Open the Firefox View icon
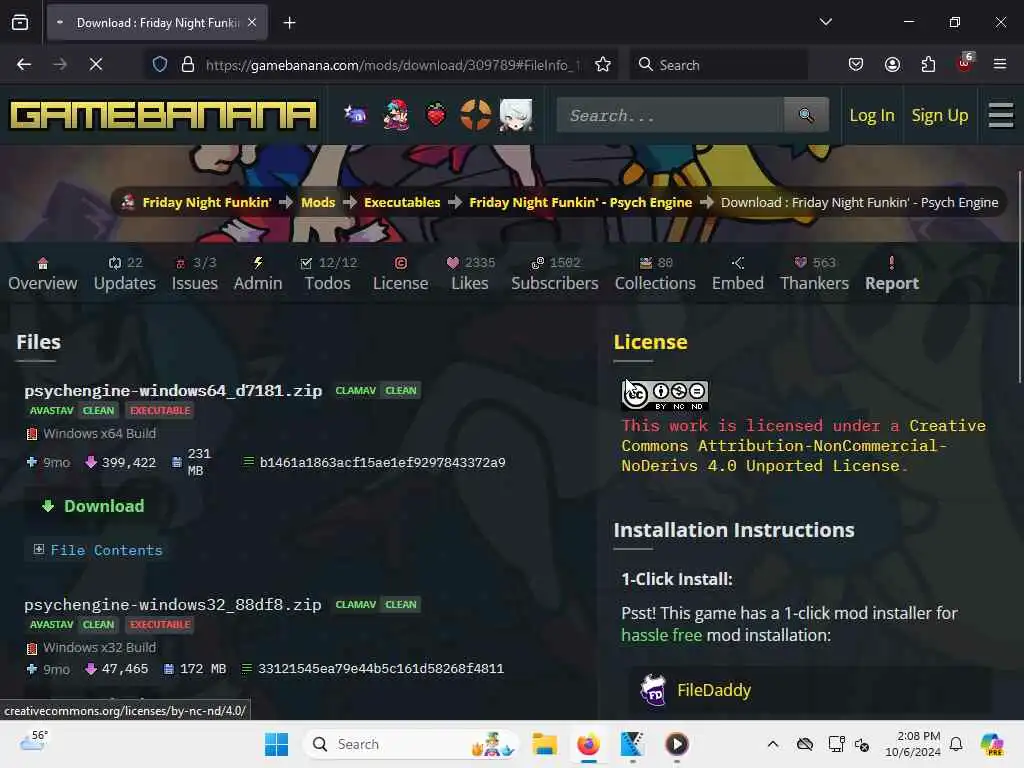The image size is (1024, 768). tap(20, 23)
